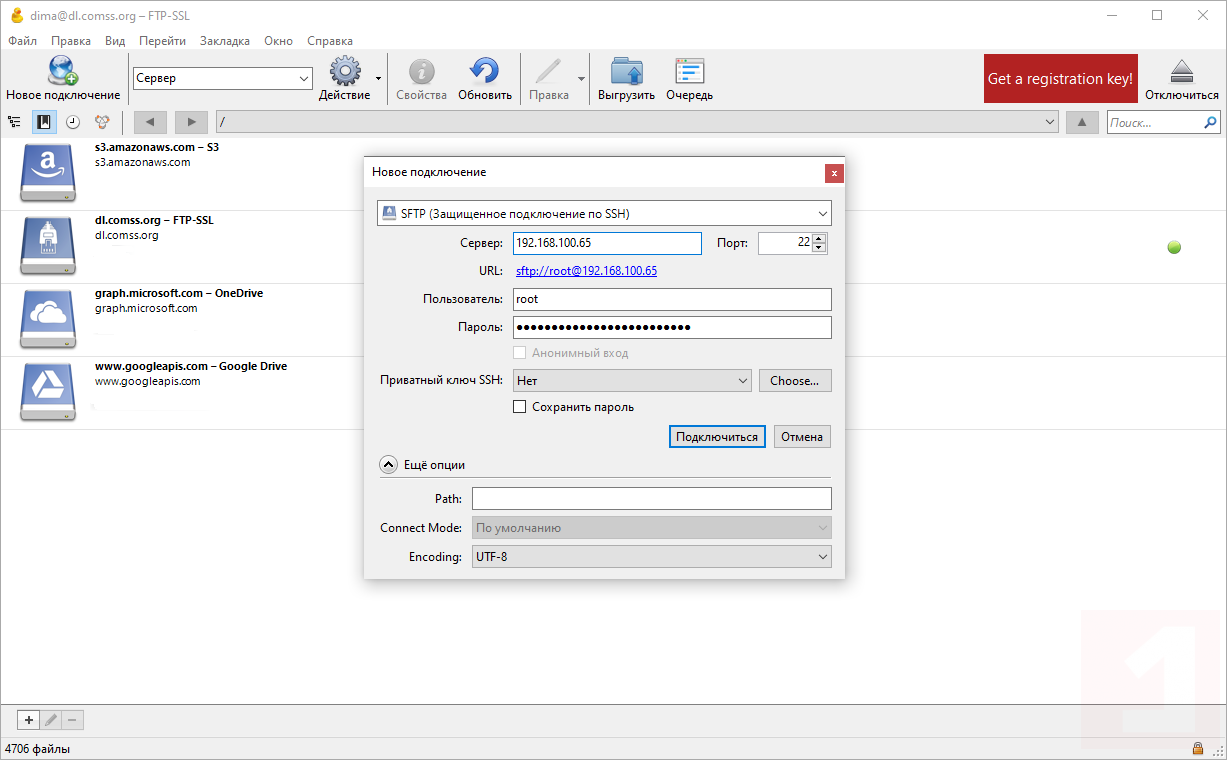This screenshot has width=1227, height=760.
Task: Add a new bookmark with the plus button
Action: [x=29, y=720]
